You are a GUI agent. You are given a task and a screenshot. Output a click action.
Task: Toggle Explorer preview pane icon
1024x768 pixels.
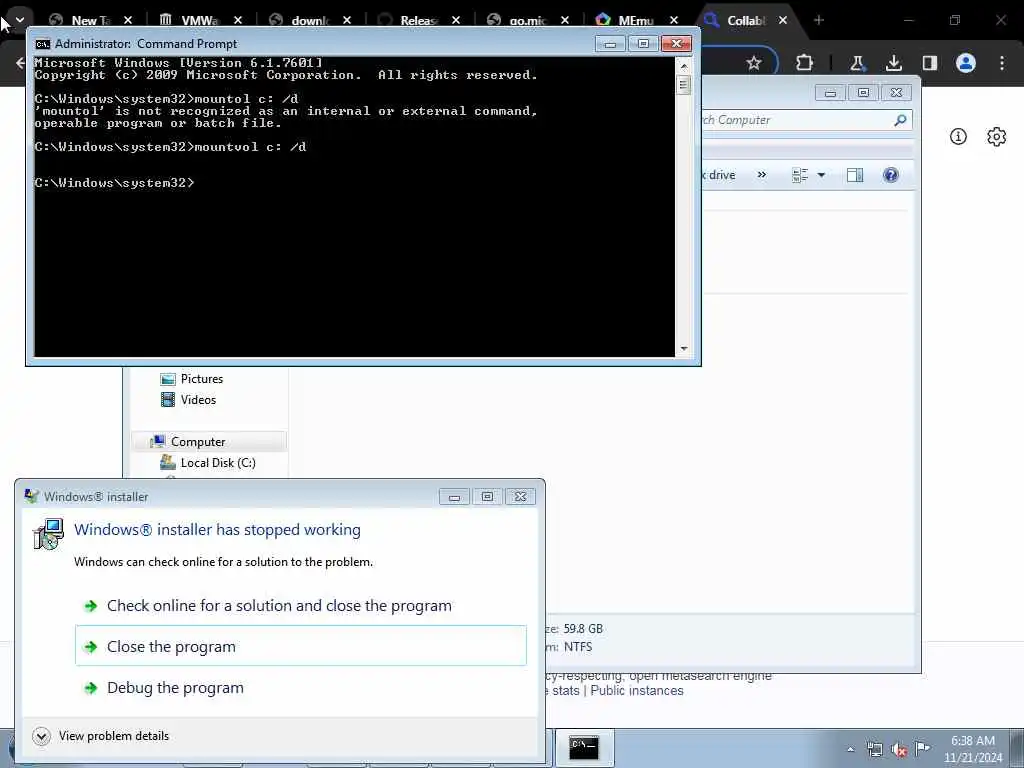855,174
